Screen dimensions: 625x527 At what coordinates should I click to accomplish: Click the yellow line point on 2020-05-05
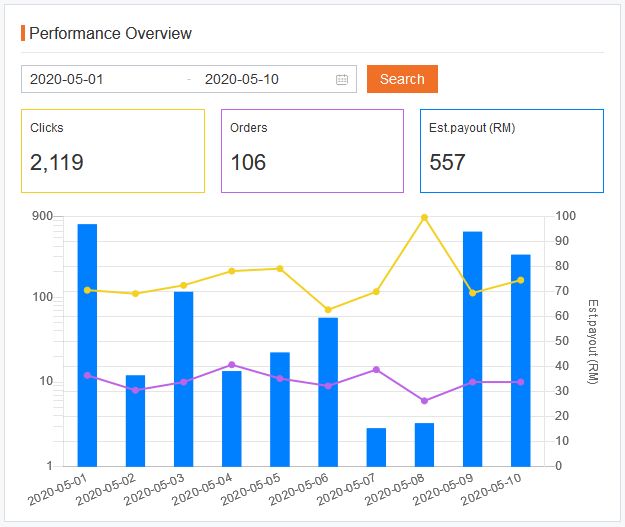pos(280,269)
